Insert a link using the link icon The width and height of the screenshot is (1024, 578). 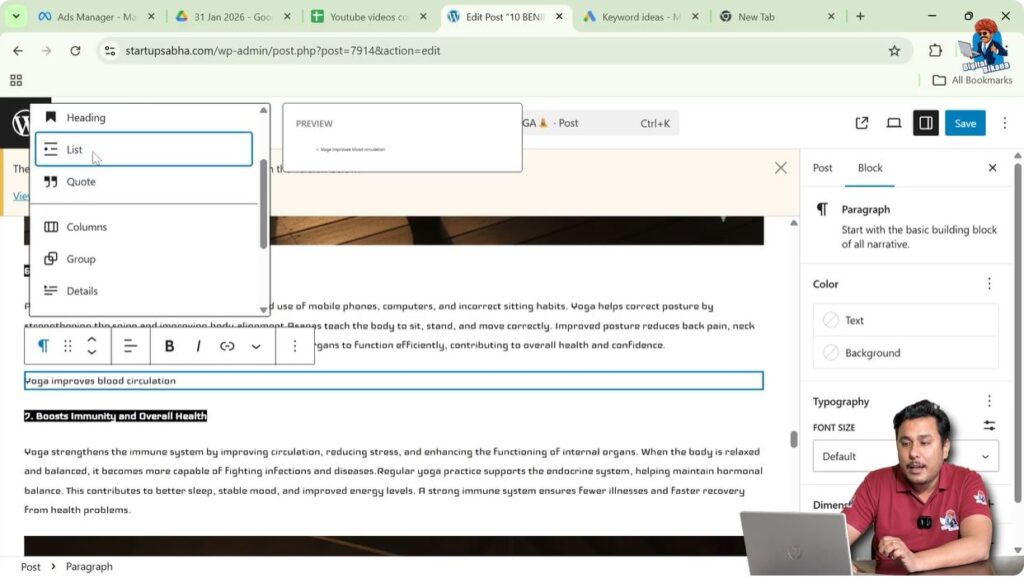pos(227,345)
